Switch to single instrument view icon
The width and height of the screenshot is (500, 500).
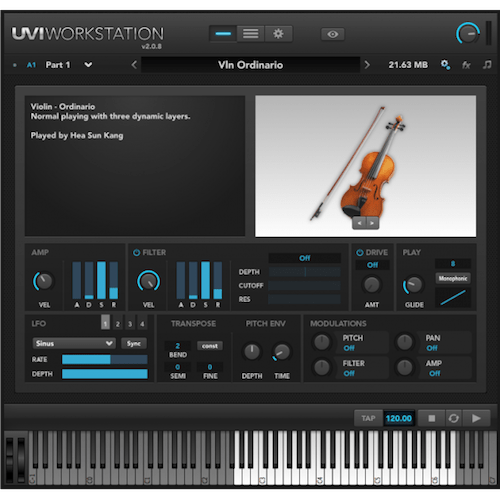tap(223, 34)
